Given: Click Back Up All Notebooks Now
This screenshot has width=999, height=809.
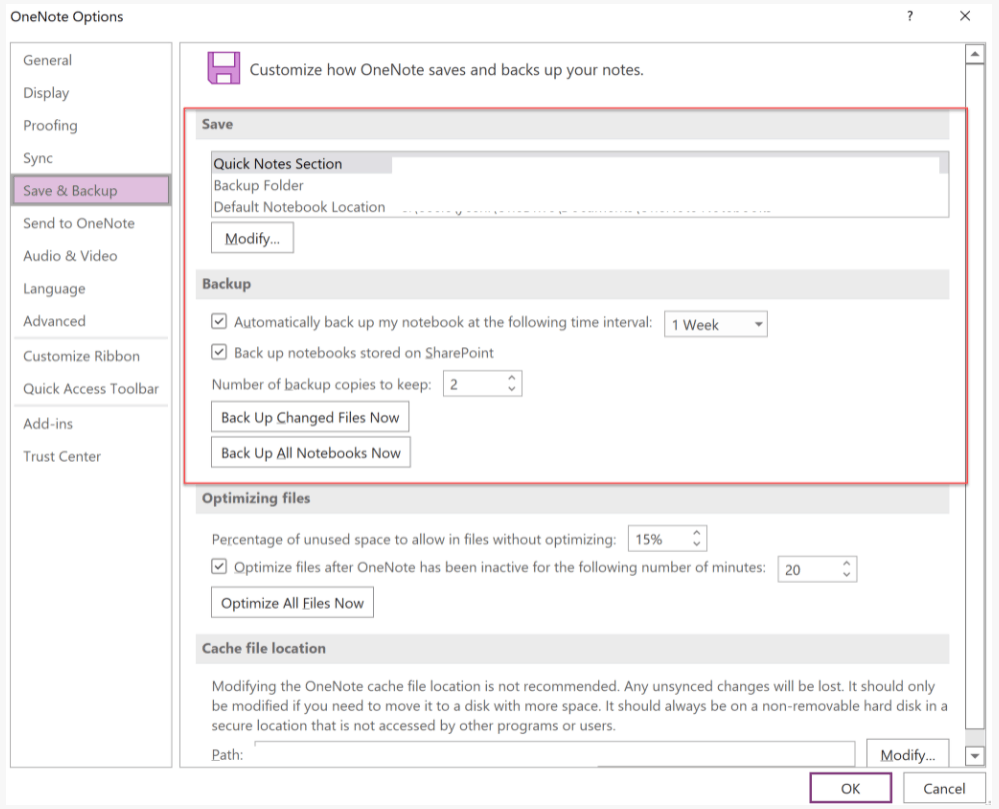Looking at the screenshot, I should click(311, 453).
